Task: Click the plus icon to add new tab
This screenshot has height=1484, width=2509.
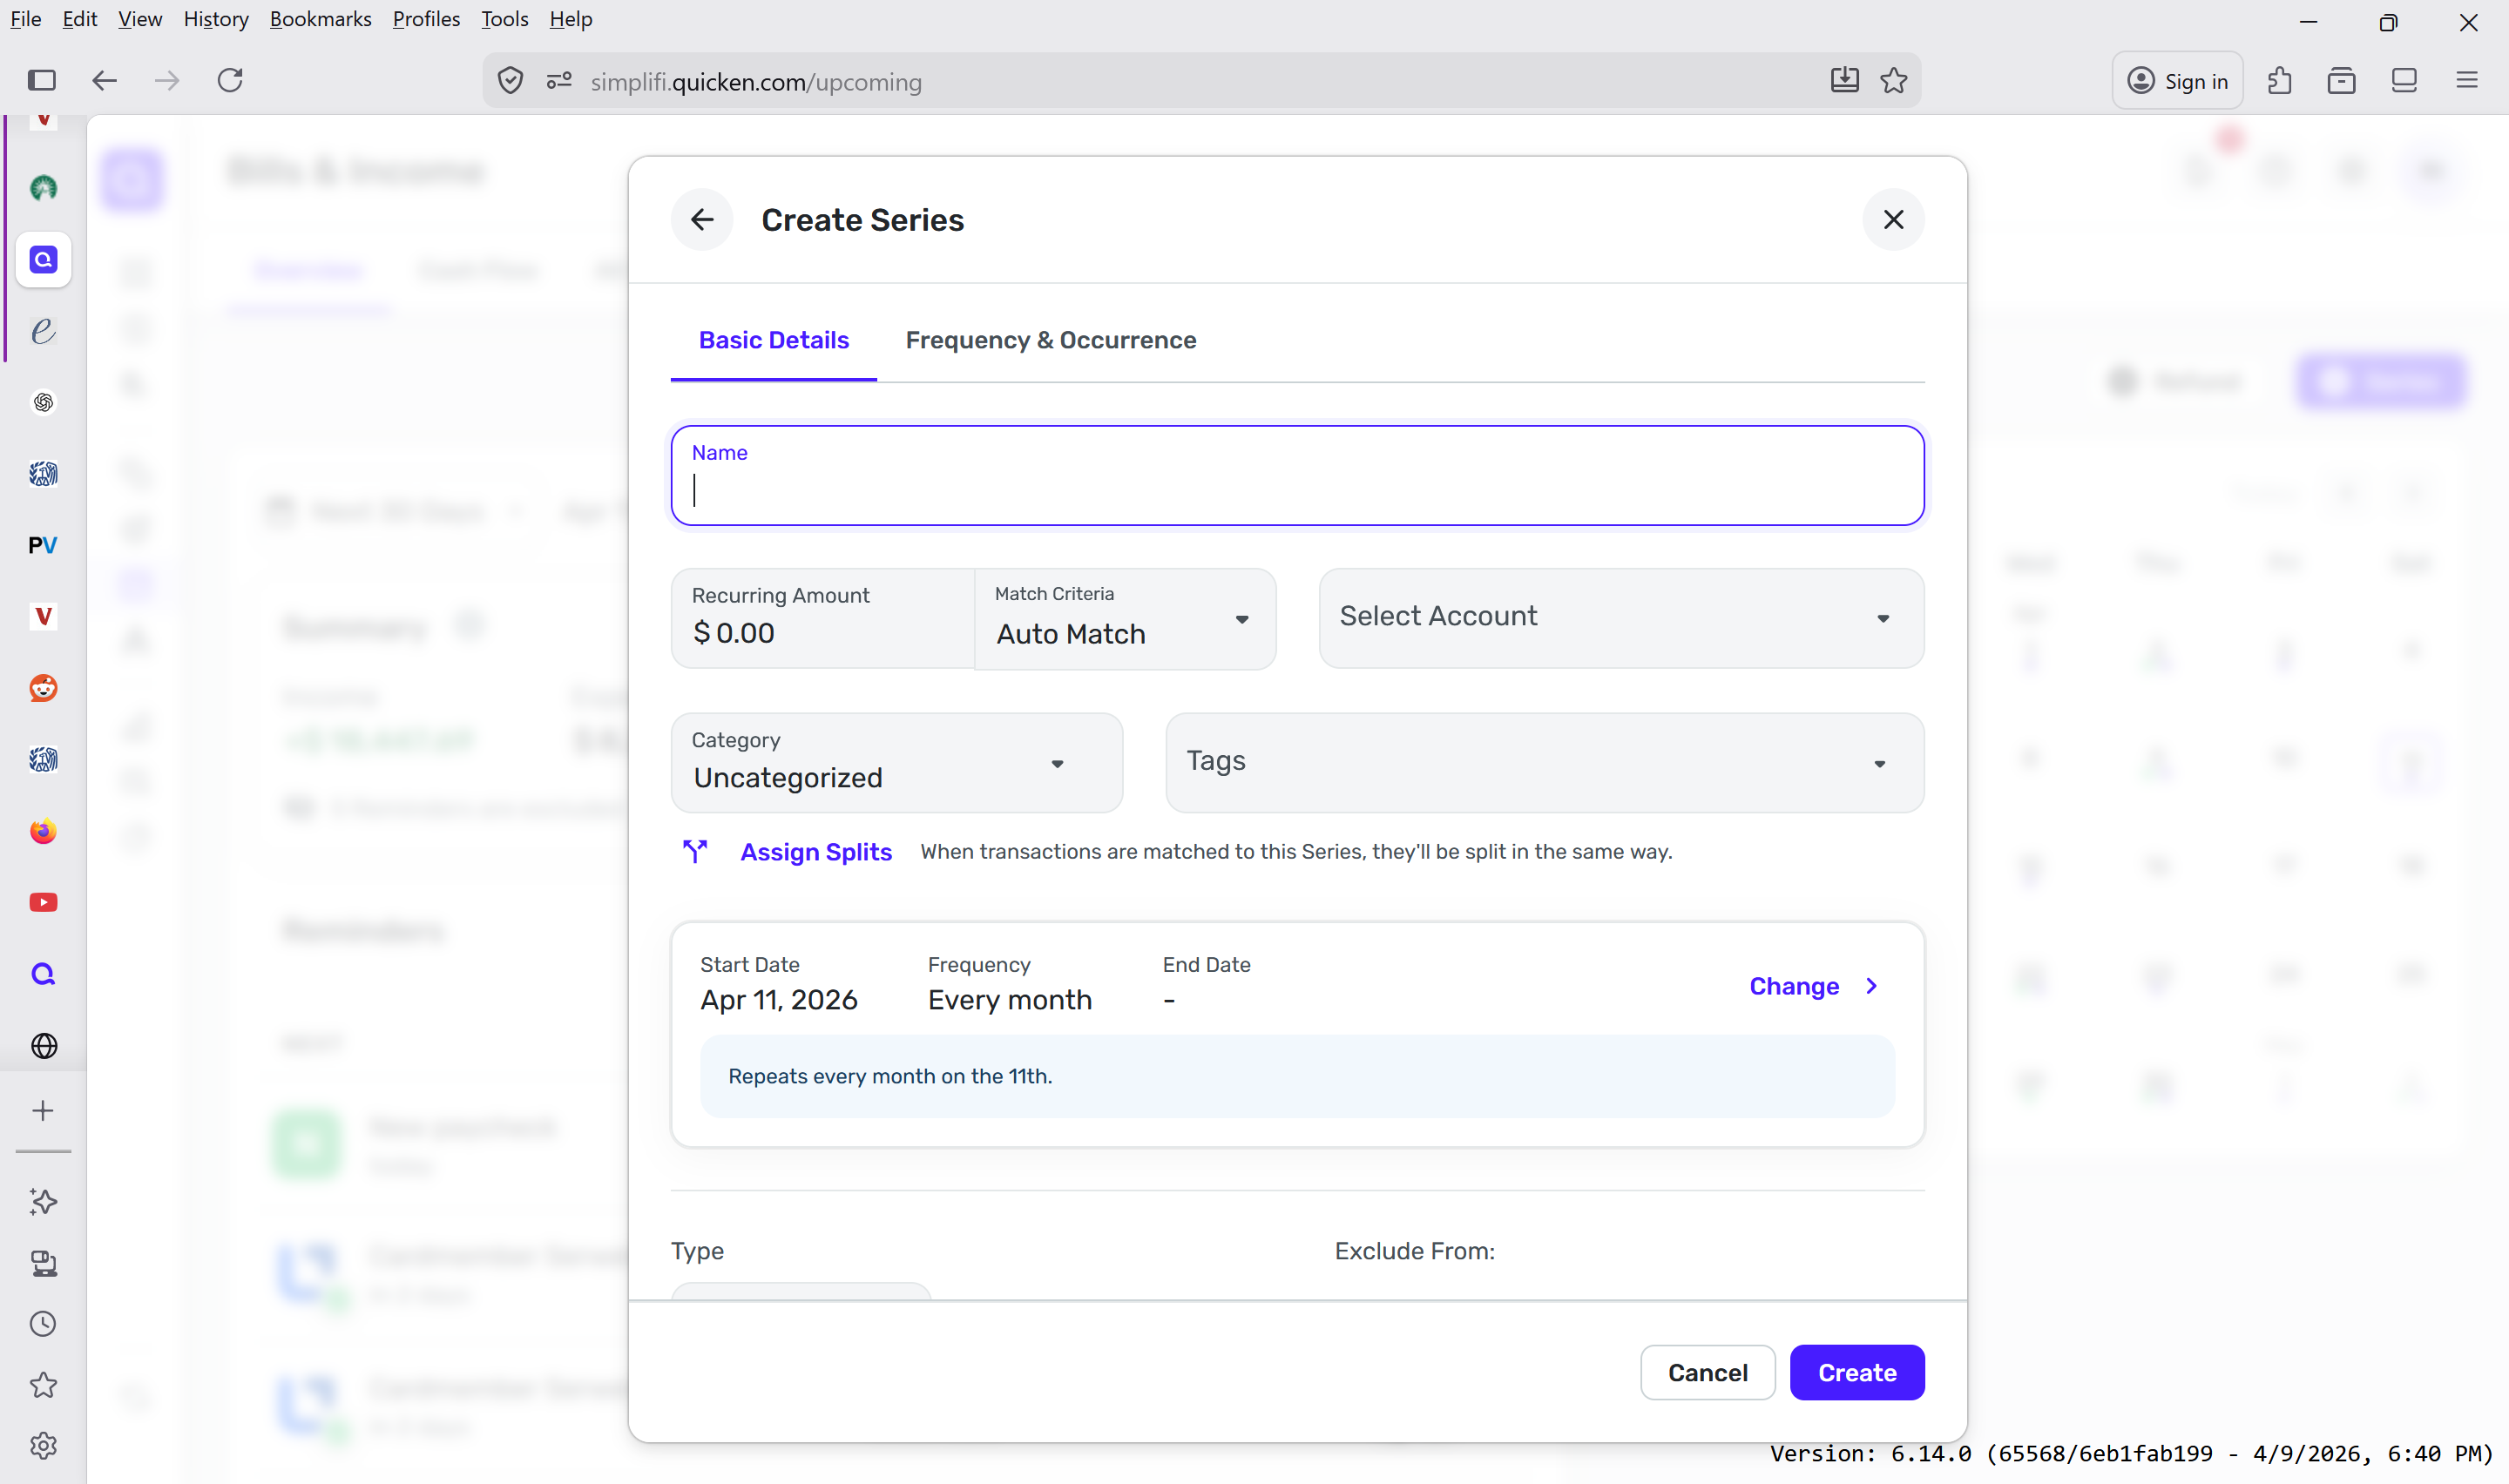Action: [43, 1110]
